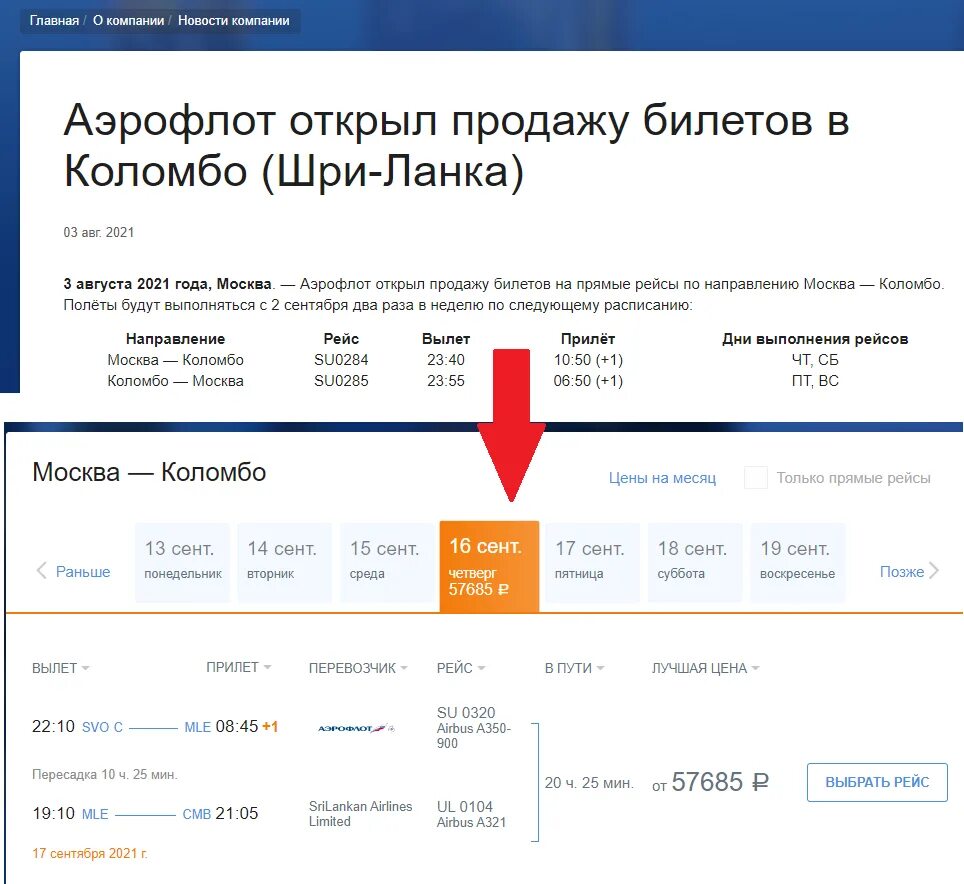Select the 18 сент. суббота date tab
964x884 pixels.
695,562
